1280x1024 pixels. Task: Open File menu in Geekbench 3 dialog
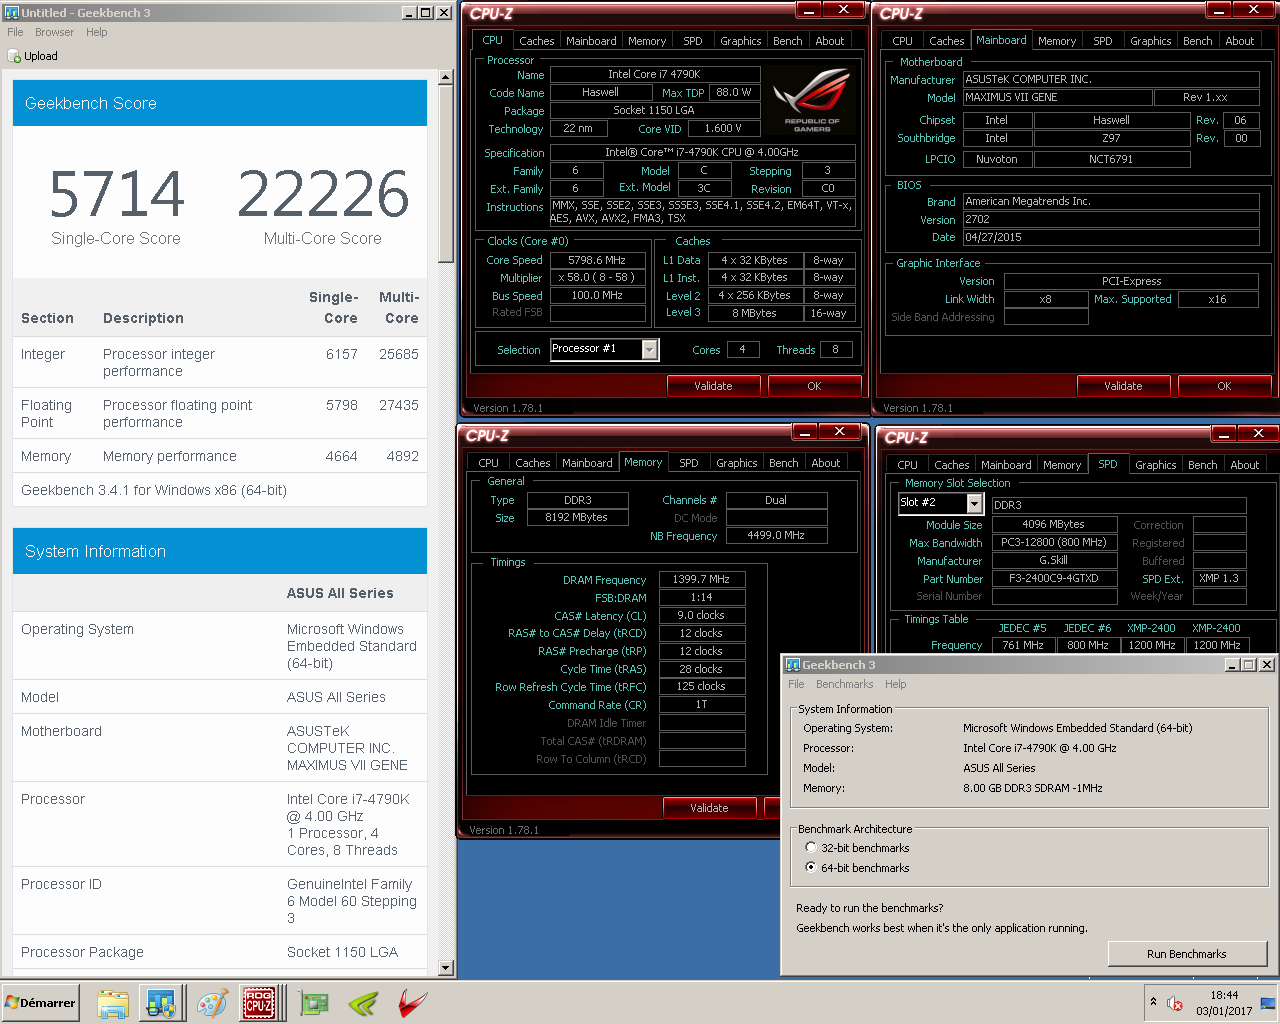point(796,684)
